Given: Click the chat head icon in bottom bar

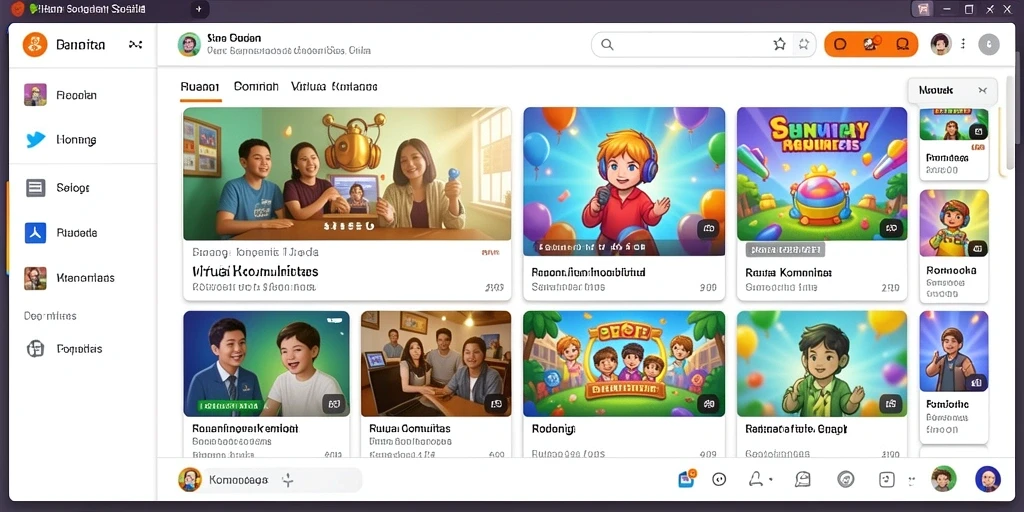Looking at the screenshot, I should (803, 479).
